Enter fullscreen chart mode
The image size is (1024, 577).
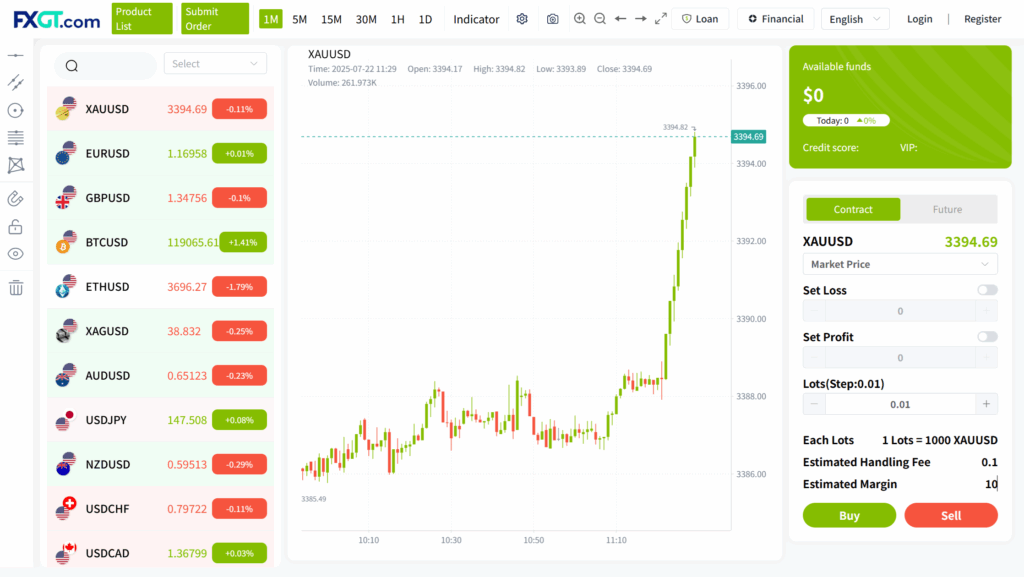click(x=660, y=19)
